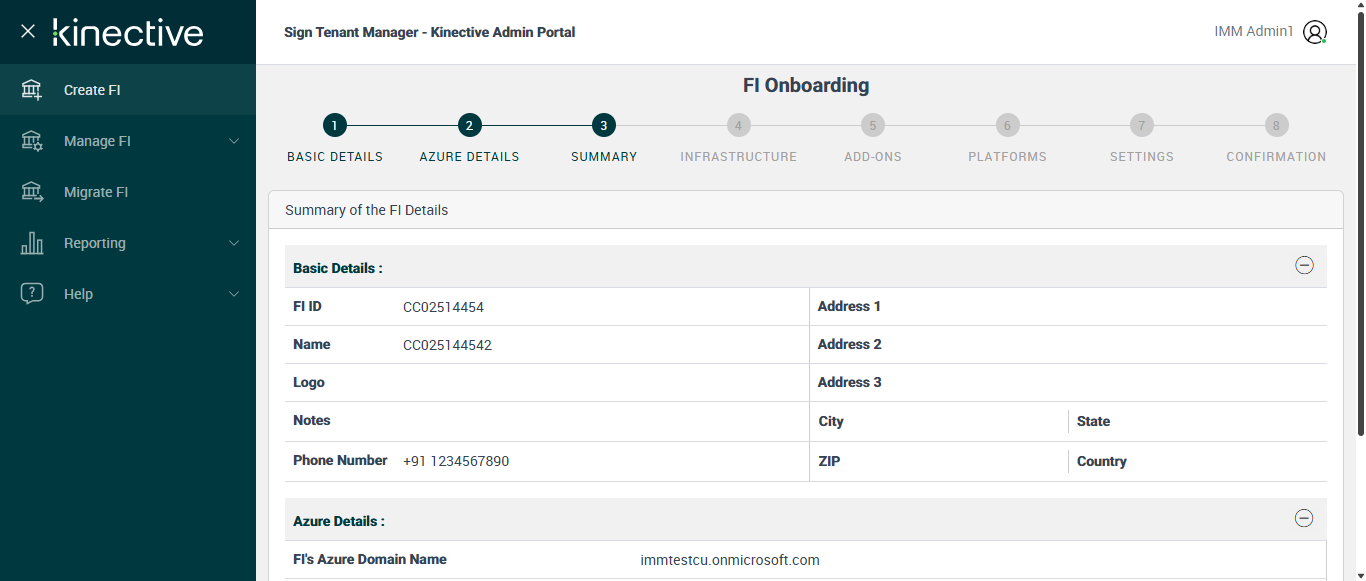The image size is (1366, 581).
Task: Expand the Help submenu chevron
Action: [234, 294]
